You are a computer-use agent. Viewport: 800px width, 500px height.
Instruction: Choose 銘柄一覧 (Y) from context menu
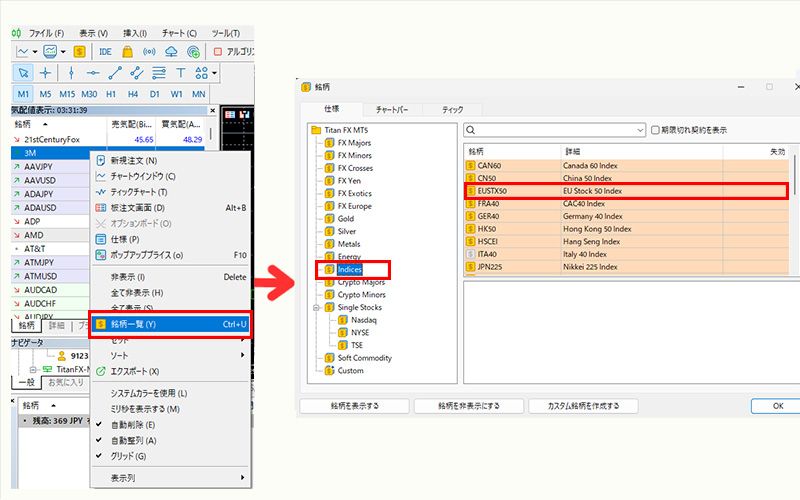click(x=169, y=324)
